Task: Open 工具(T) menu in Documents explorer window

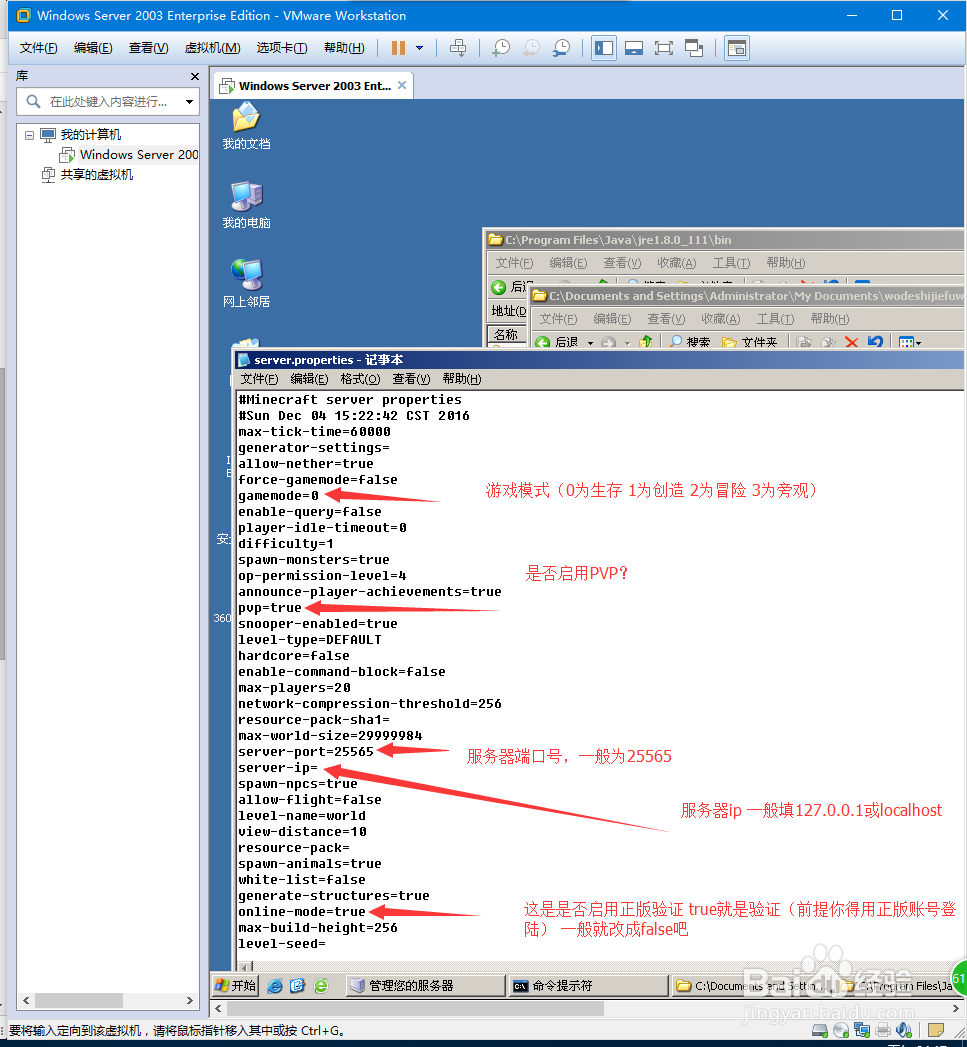Action: pyautogui.click(x=775, y=319)
